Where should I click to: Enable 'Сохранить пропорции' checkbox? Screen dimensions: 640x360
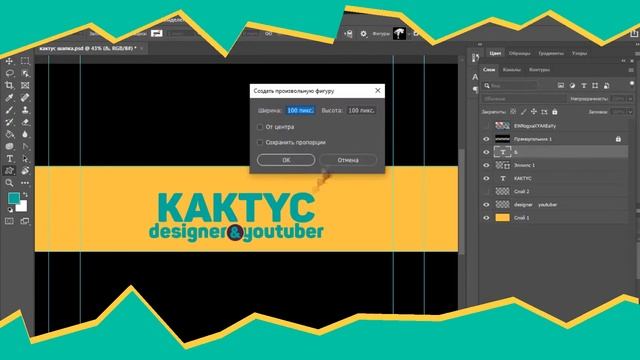click(260, 142)
